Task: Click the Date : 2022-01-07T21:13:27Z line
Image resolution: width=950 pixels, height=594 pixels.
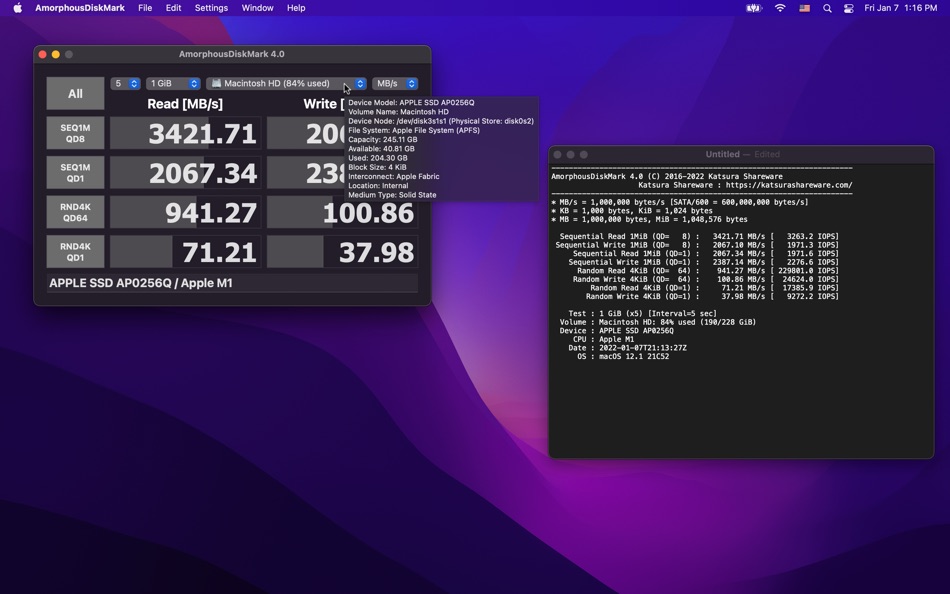Action: point(627,348)
